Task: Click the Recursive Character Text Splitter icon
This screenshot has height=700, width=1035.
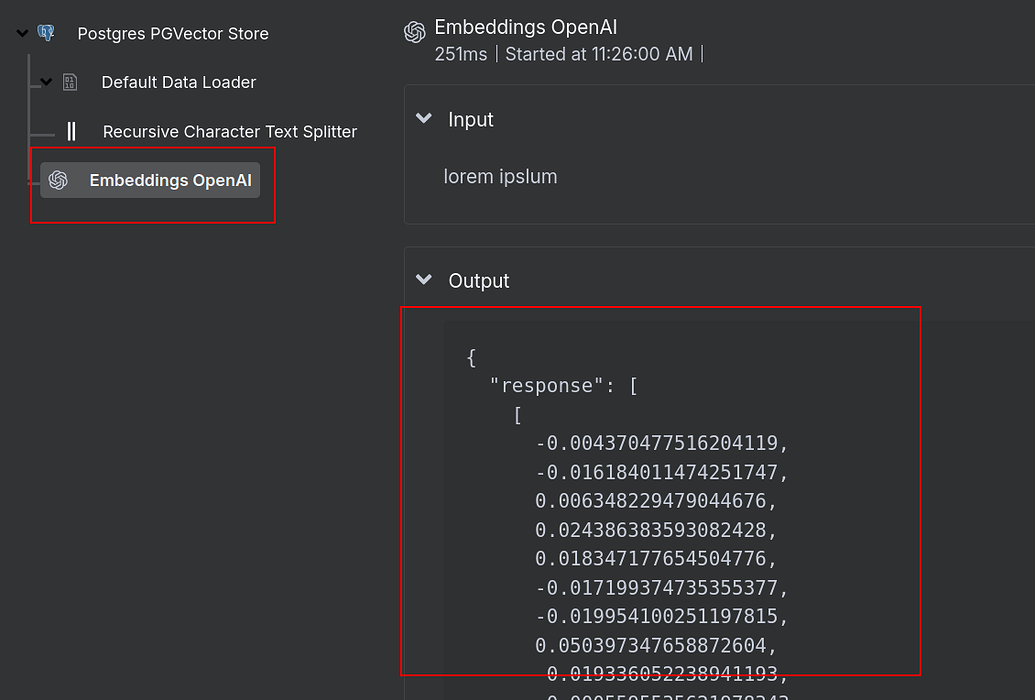Action: coord(71,131)
